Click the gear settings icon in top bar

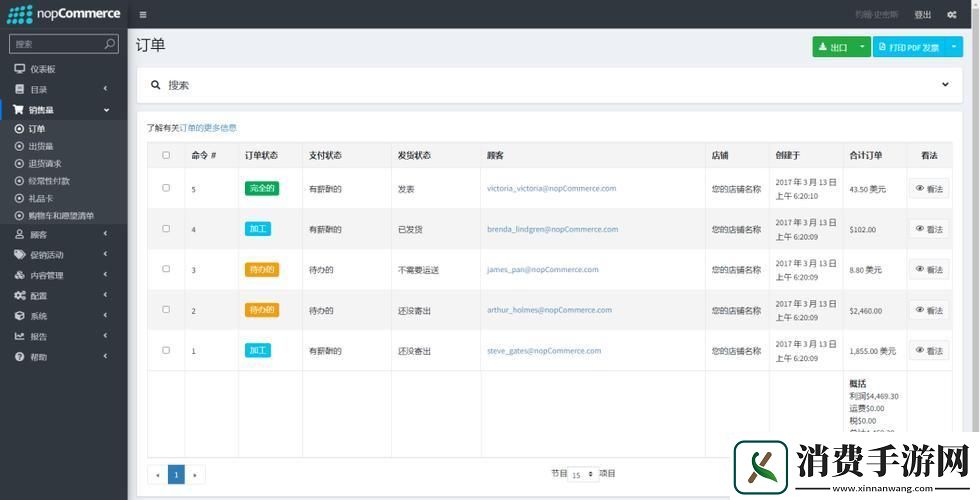pos(951,15)
